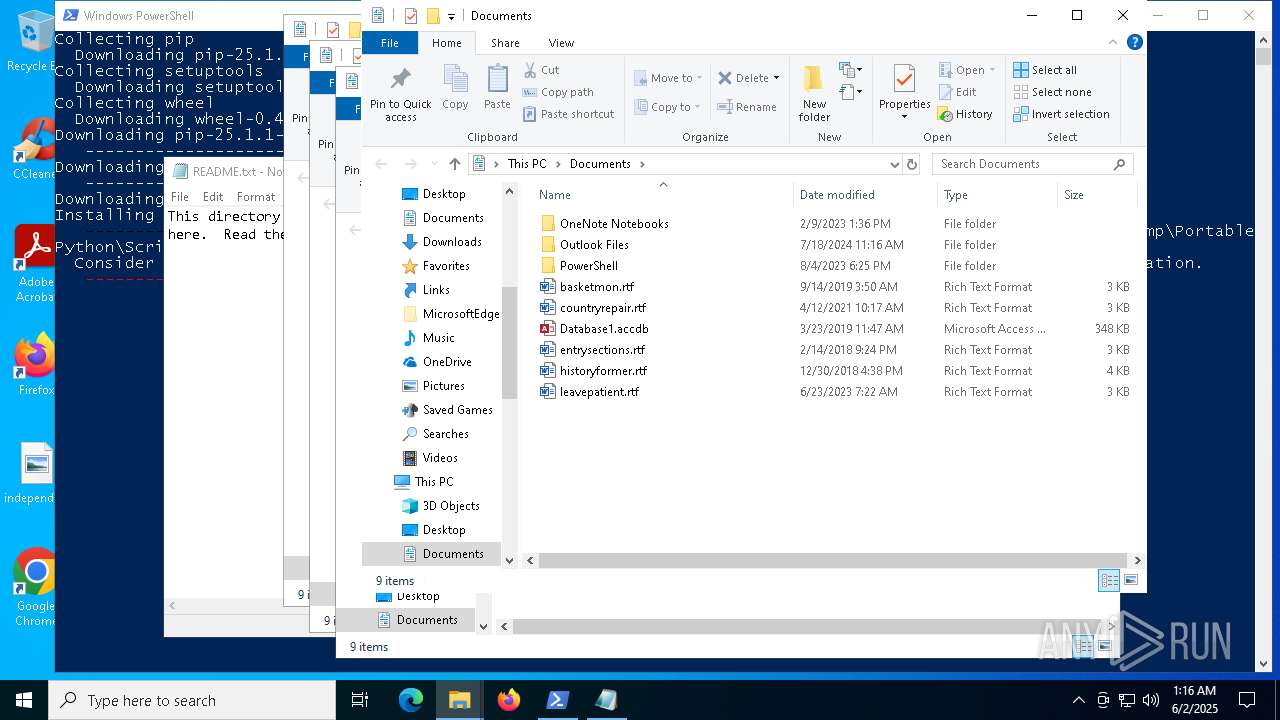Click the Cut command
This screenshot has height=720, width=1280.
(541, 70)
